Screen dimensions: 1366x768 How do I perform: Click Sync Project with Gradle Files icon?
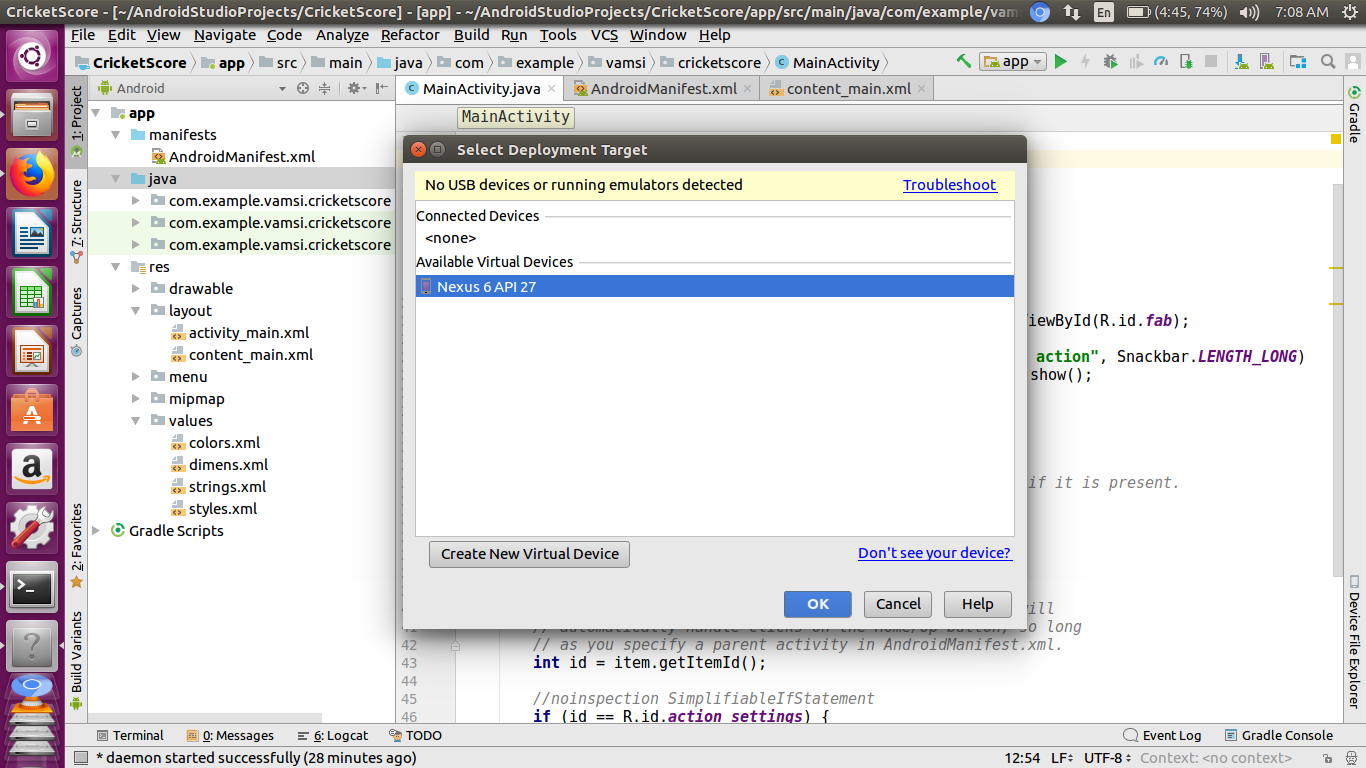point(1240,61)
